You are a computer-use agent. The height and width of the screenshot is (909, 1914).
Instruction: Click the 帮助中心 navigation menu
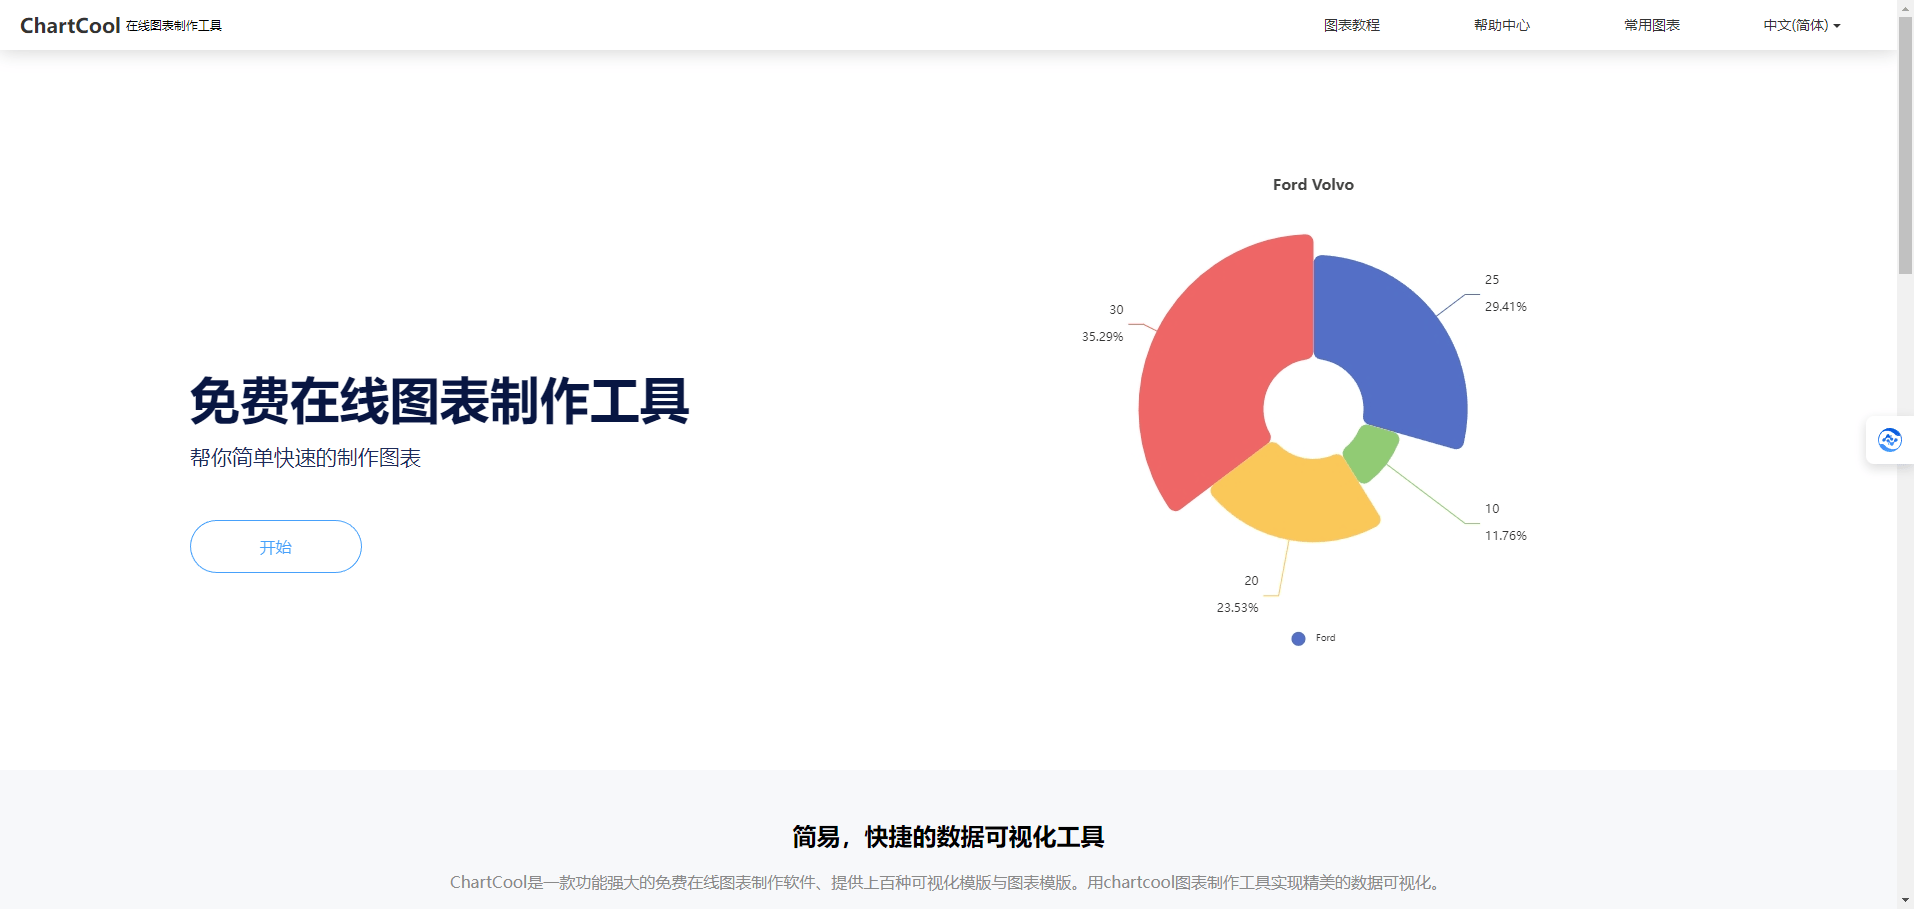[x=1501, y=25]
